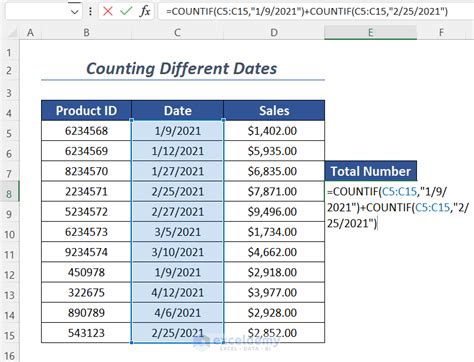
Task: Click the 'Sales' header cell
Action: tap(274, 110)
